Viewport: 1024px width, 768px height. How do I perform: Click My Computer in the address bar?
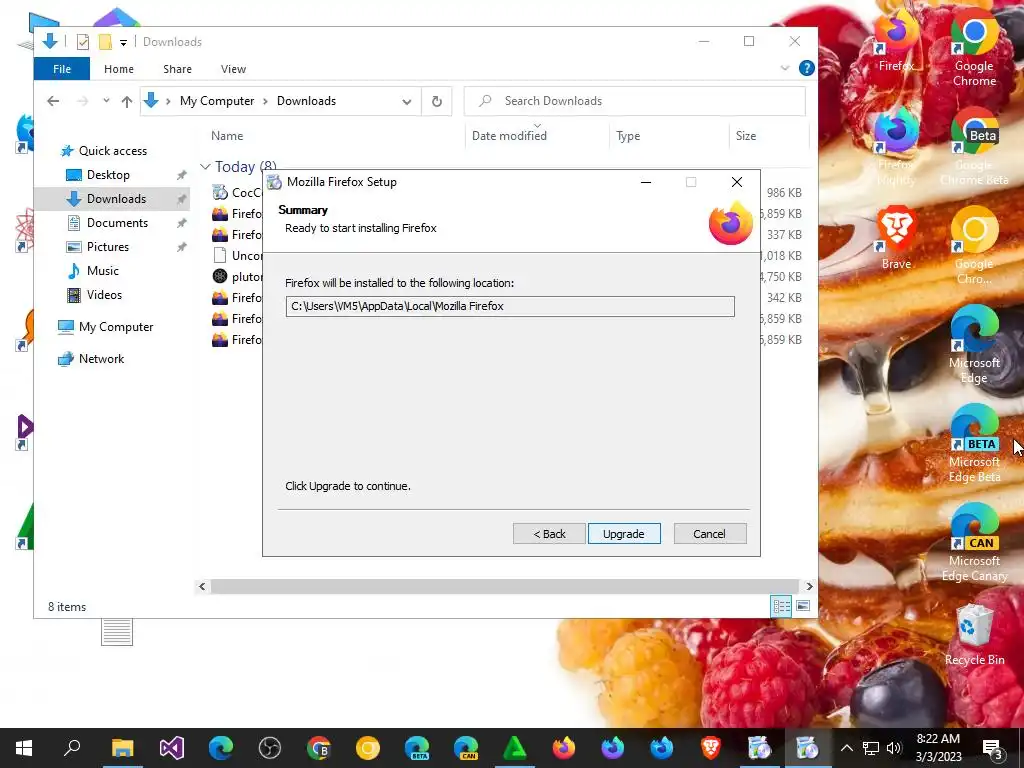[x=217, y=101]
